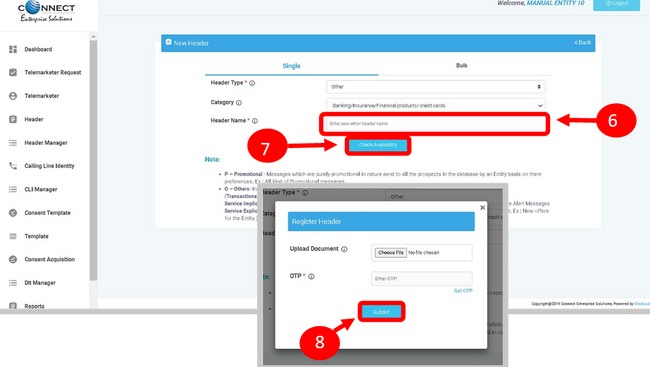Click the Calling Line Identity phone icon
The image size is (650, 367).
pyautogui.click(x=13, y=166)
